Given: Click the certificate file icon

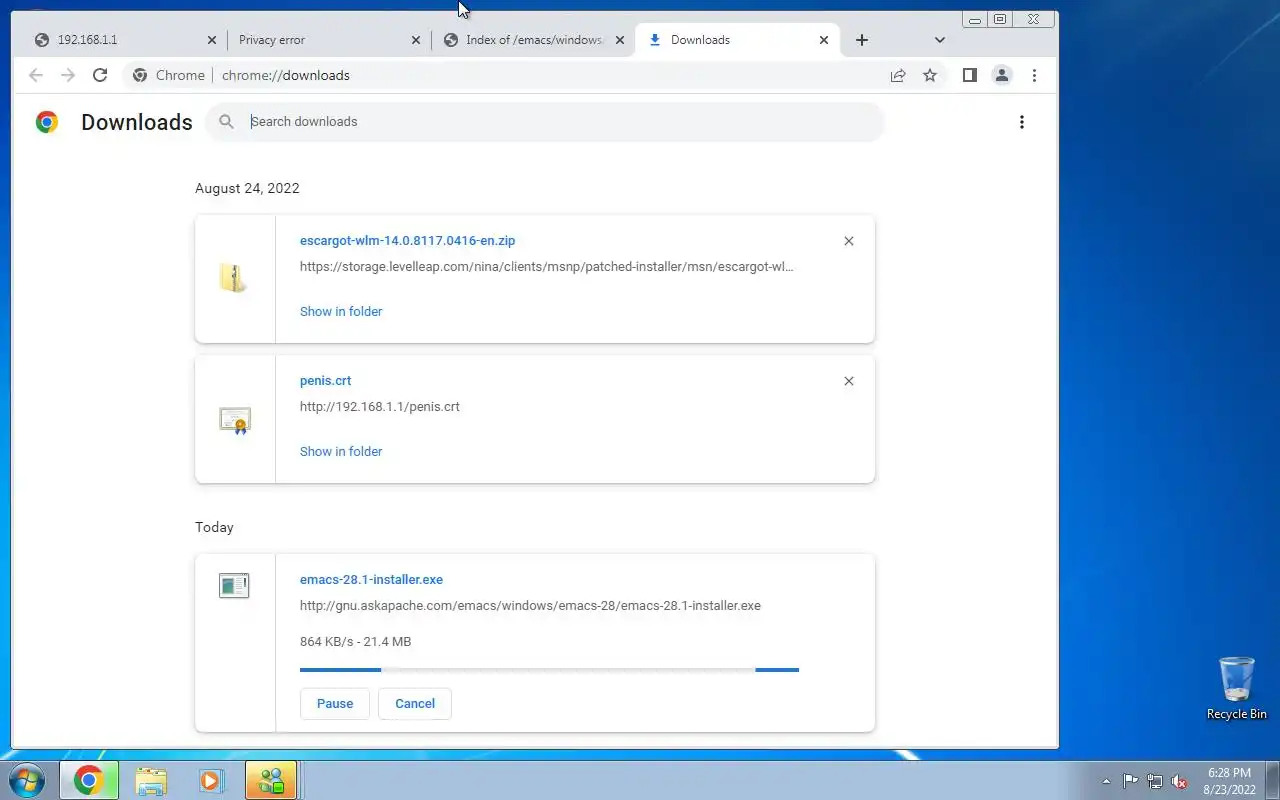Looking at the screenshot, I should coord(234,419).
